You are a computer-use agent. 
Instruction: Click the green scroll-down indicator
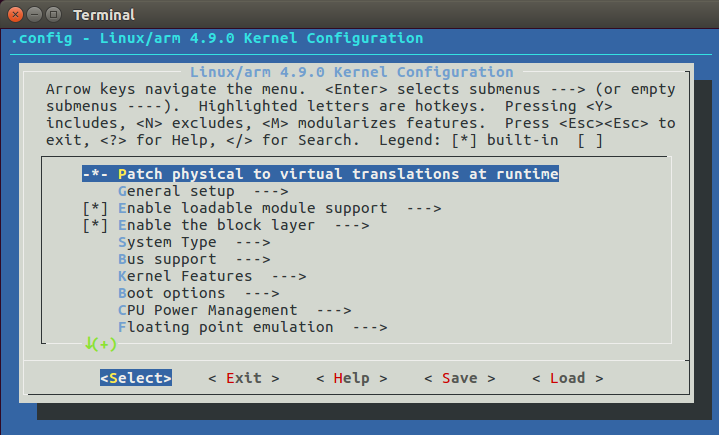tap(100, 344)
